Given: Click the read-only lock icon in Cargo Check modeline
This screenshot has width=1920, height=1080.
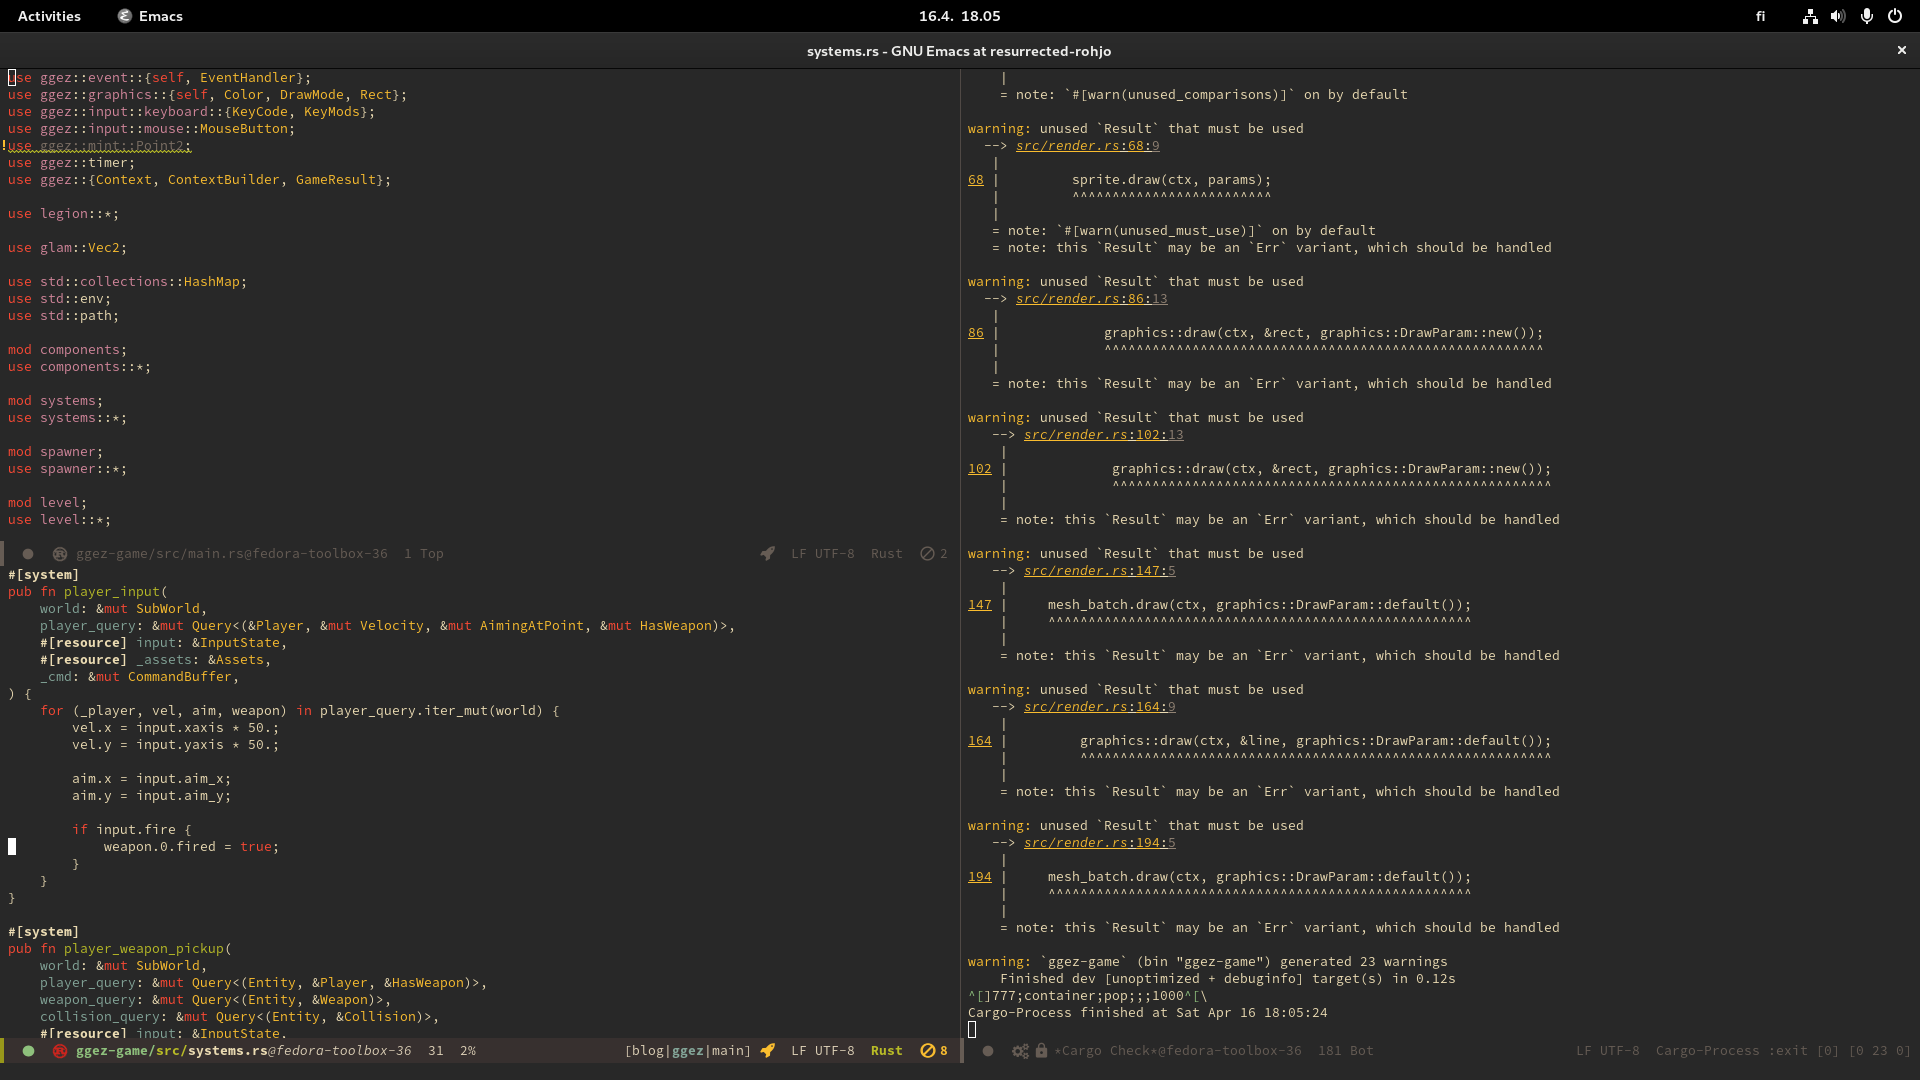Looking at the screenshot, I should click(x=1041, y=1051).
